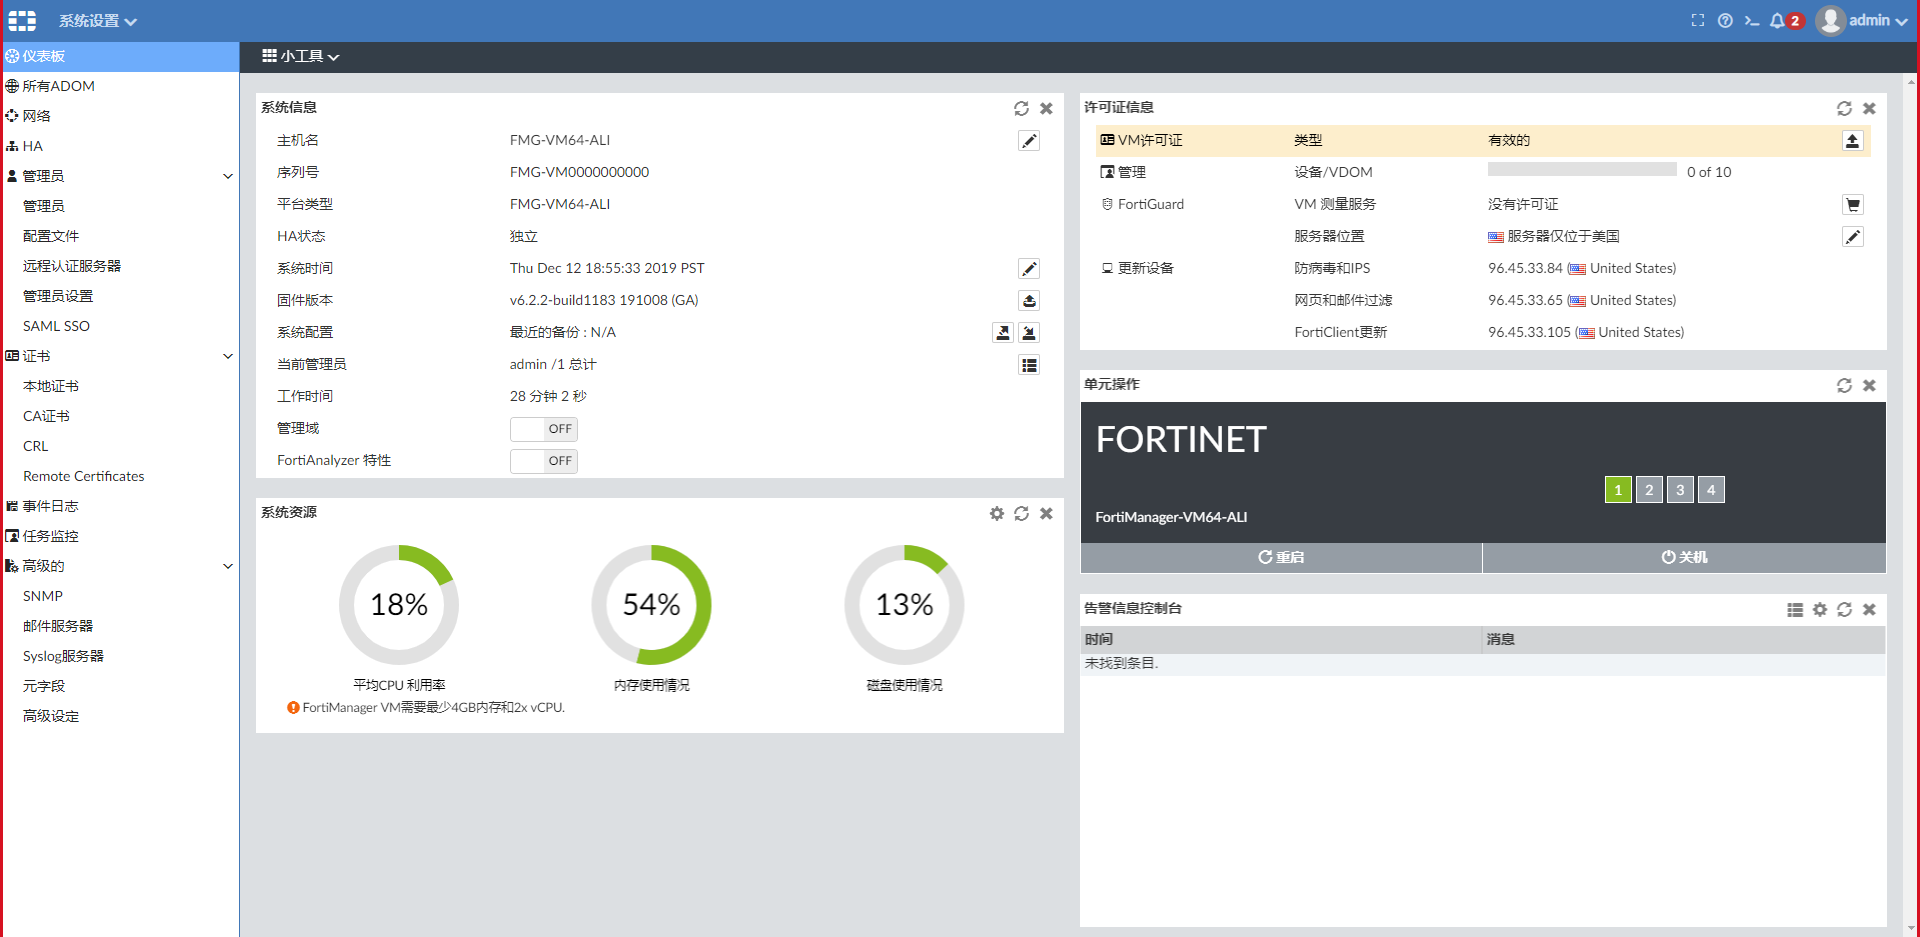
Task: Refresh the 系统信息 widget
Action: pyautogui.click(x=1021, y=108)
